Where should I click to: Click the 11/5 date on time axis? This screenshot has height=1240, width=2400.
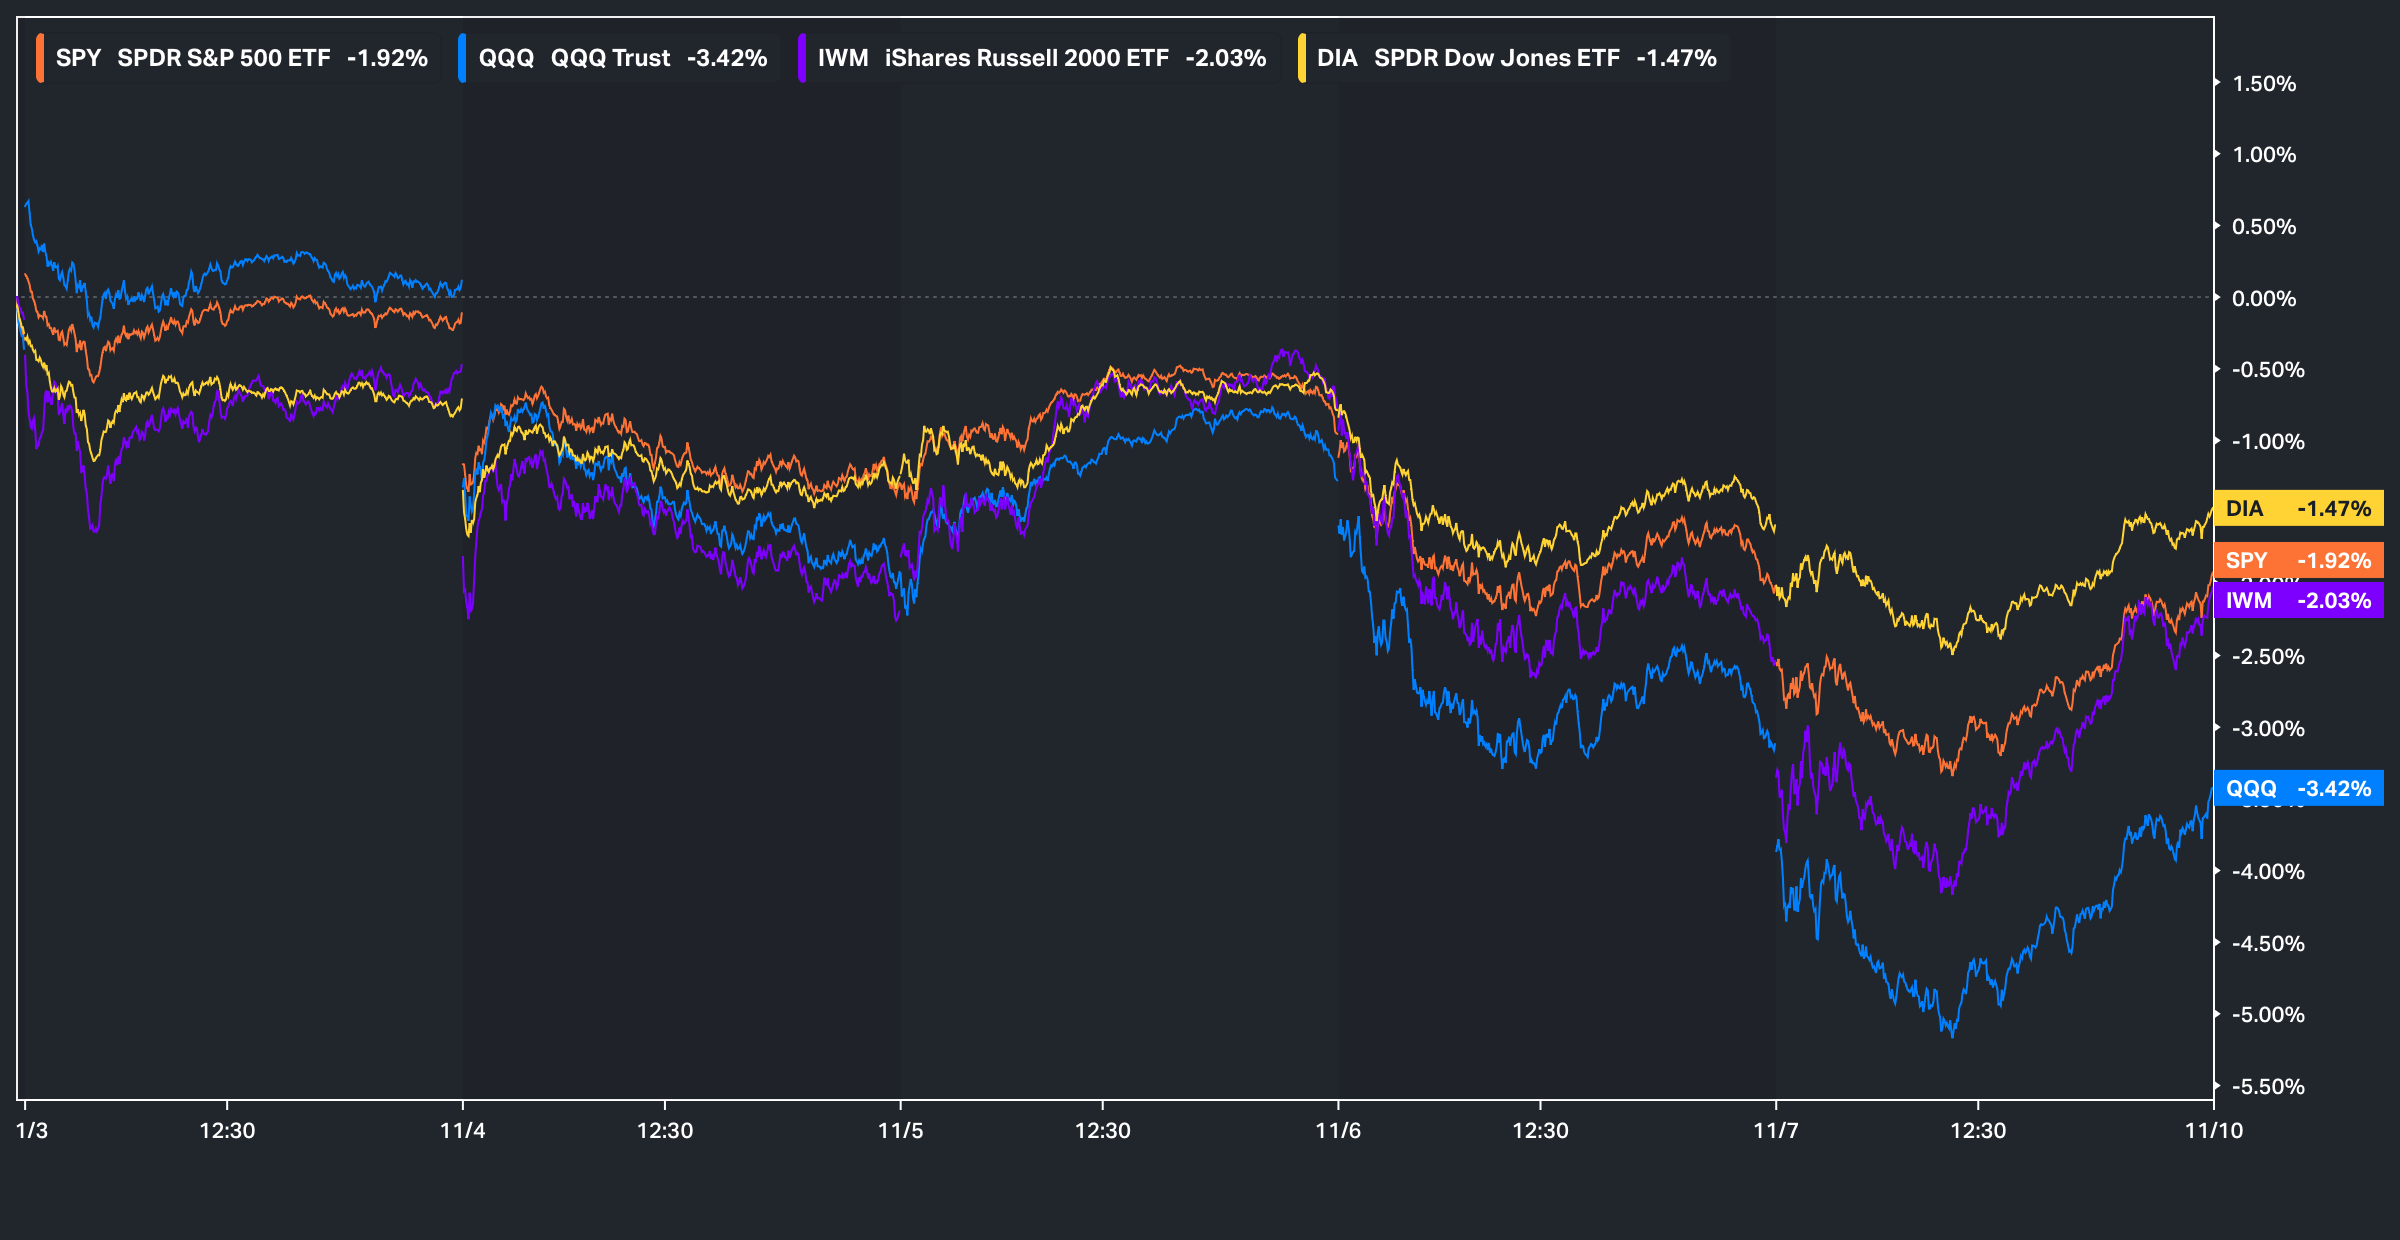point(900,1131)
